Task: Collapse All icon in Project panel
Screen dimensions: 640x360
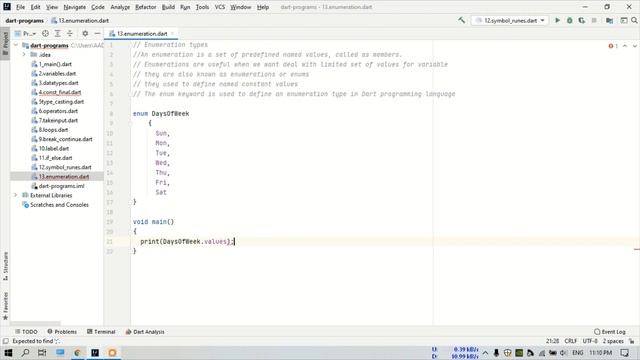Action: 70,33
